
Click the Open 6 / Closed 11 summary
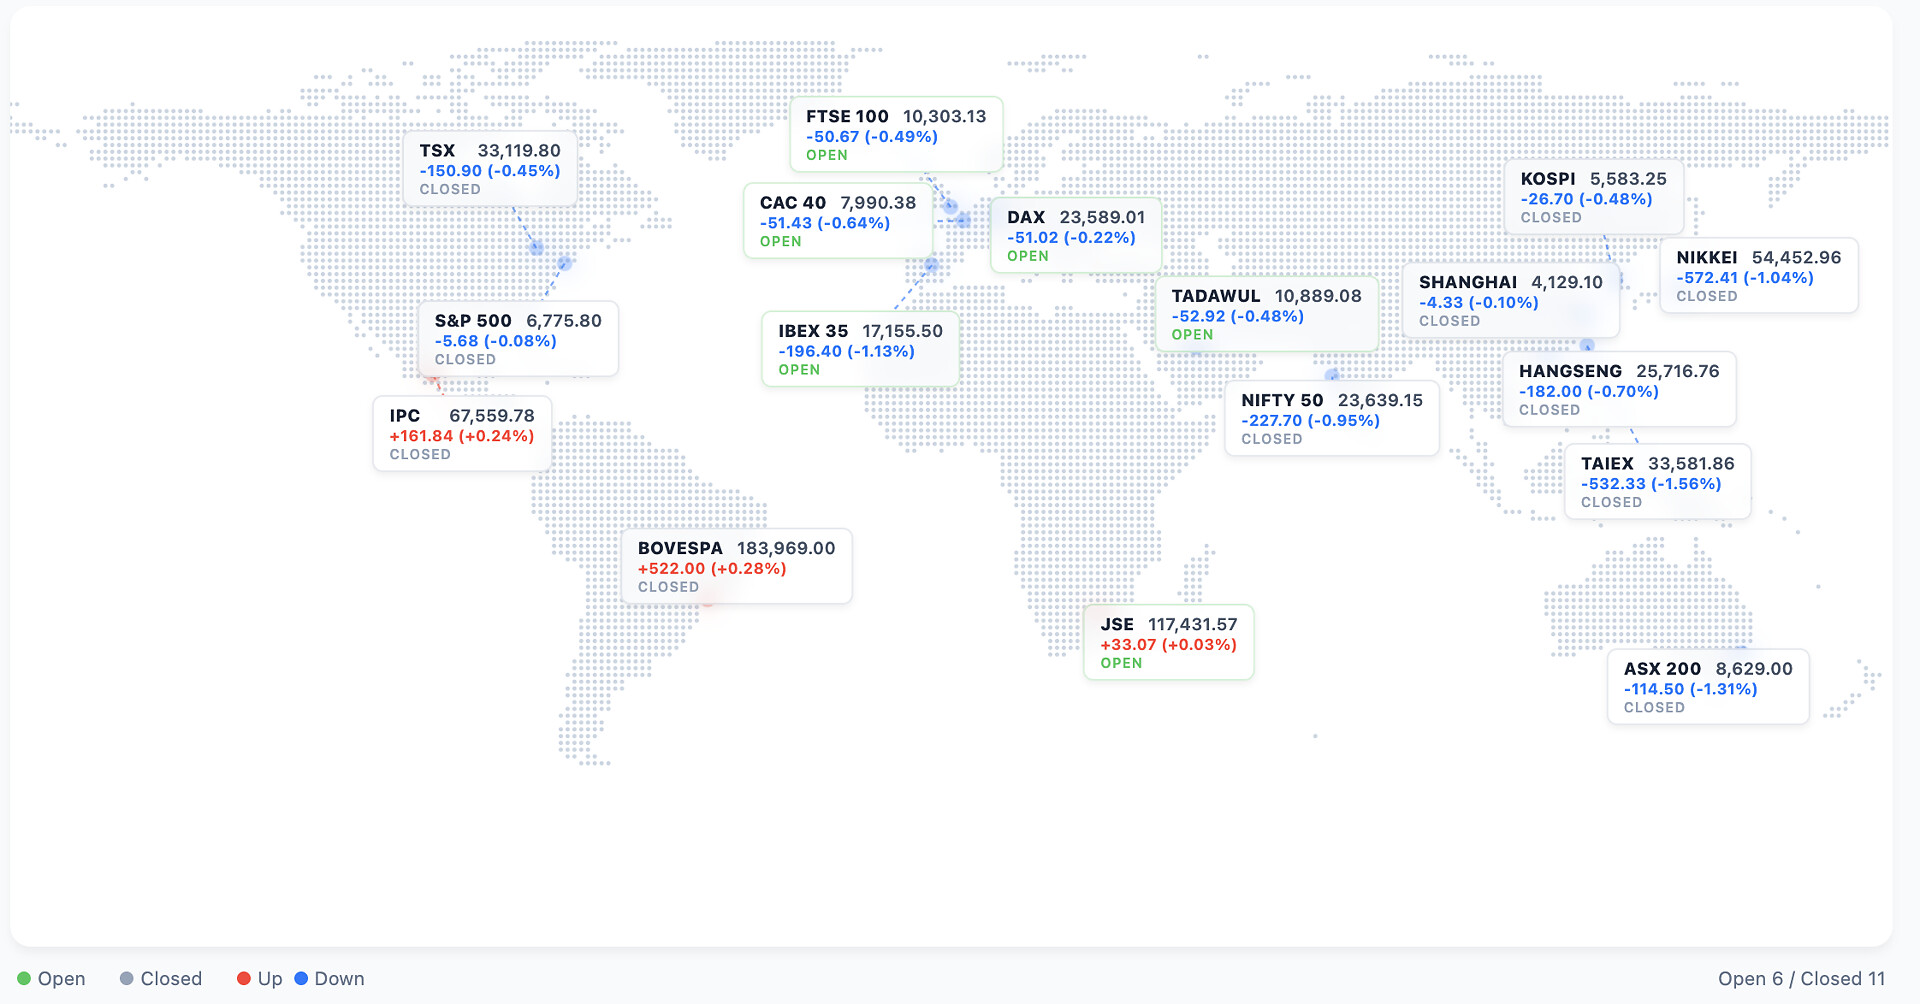coord(1801,979)
